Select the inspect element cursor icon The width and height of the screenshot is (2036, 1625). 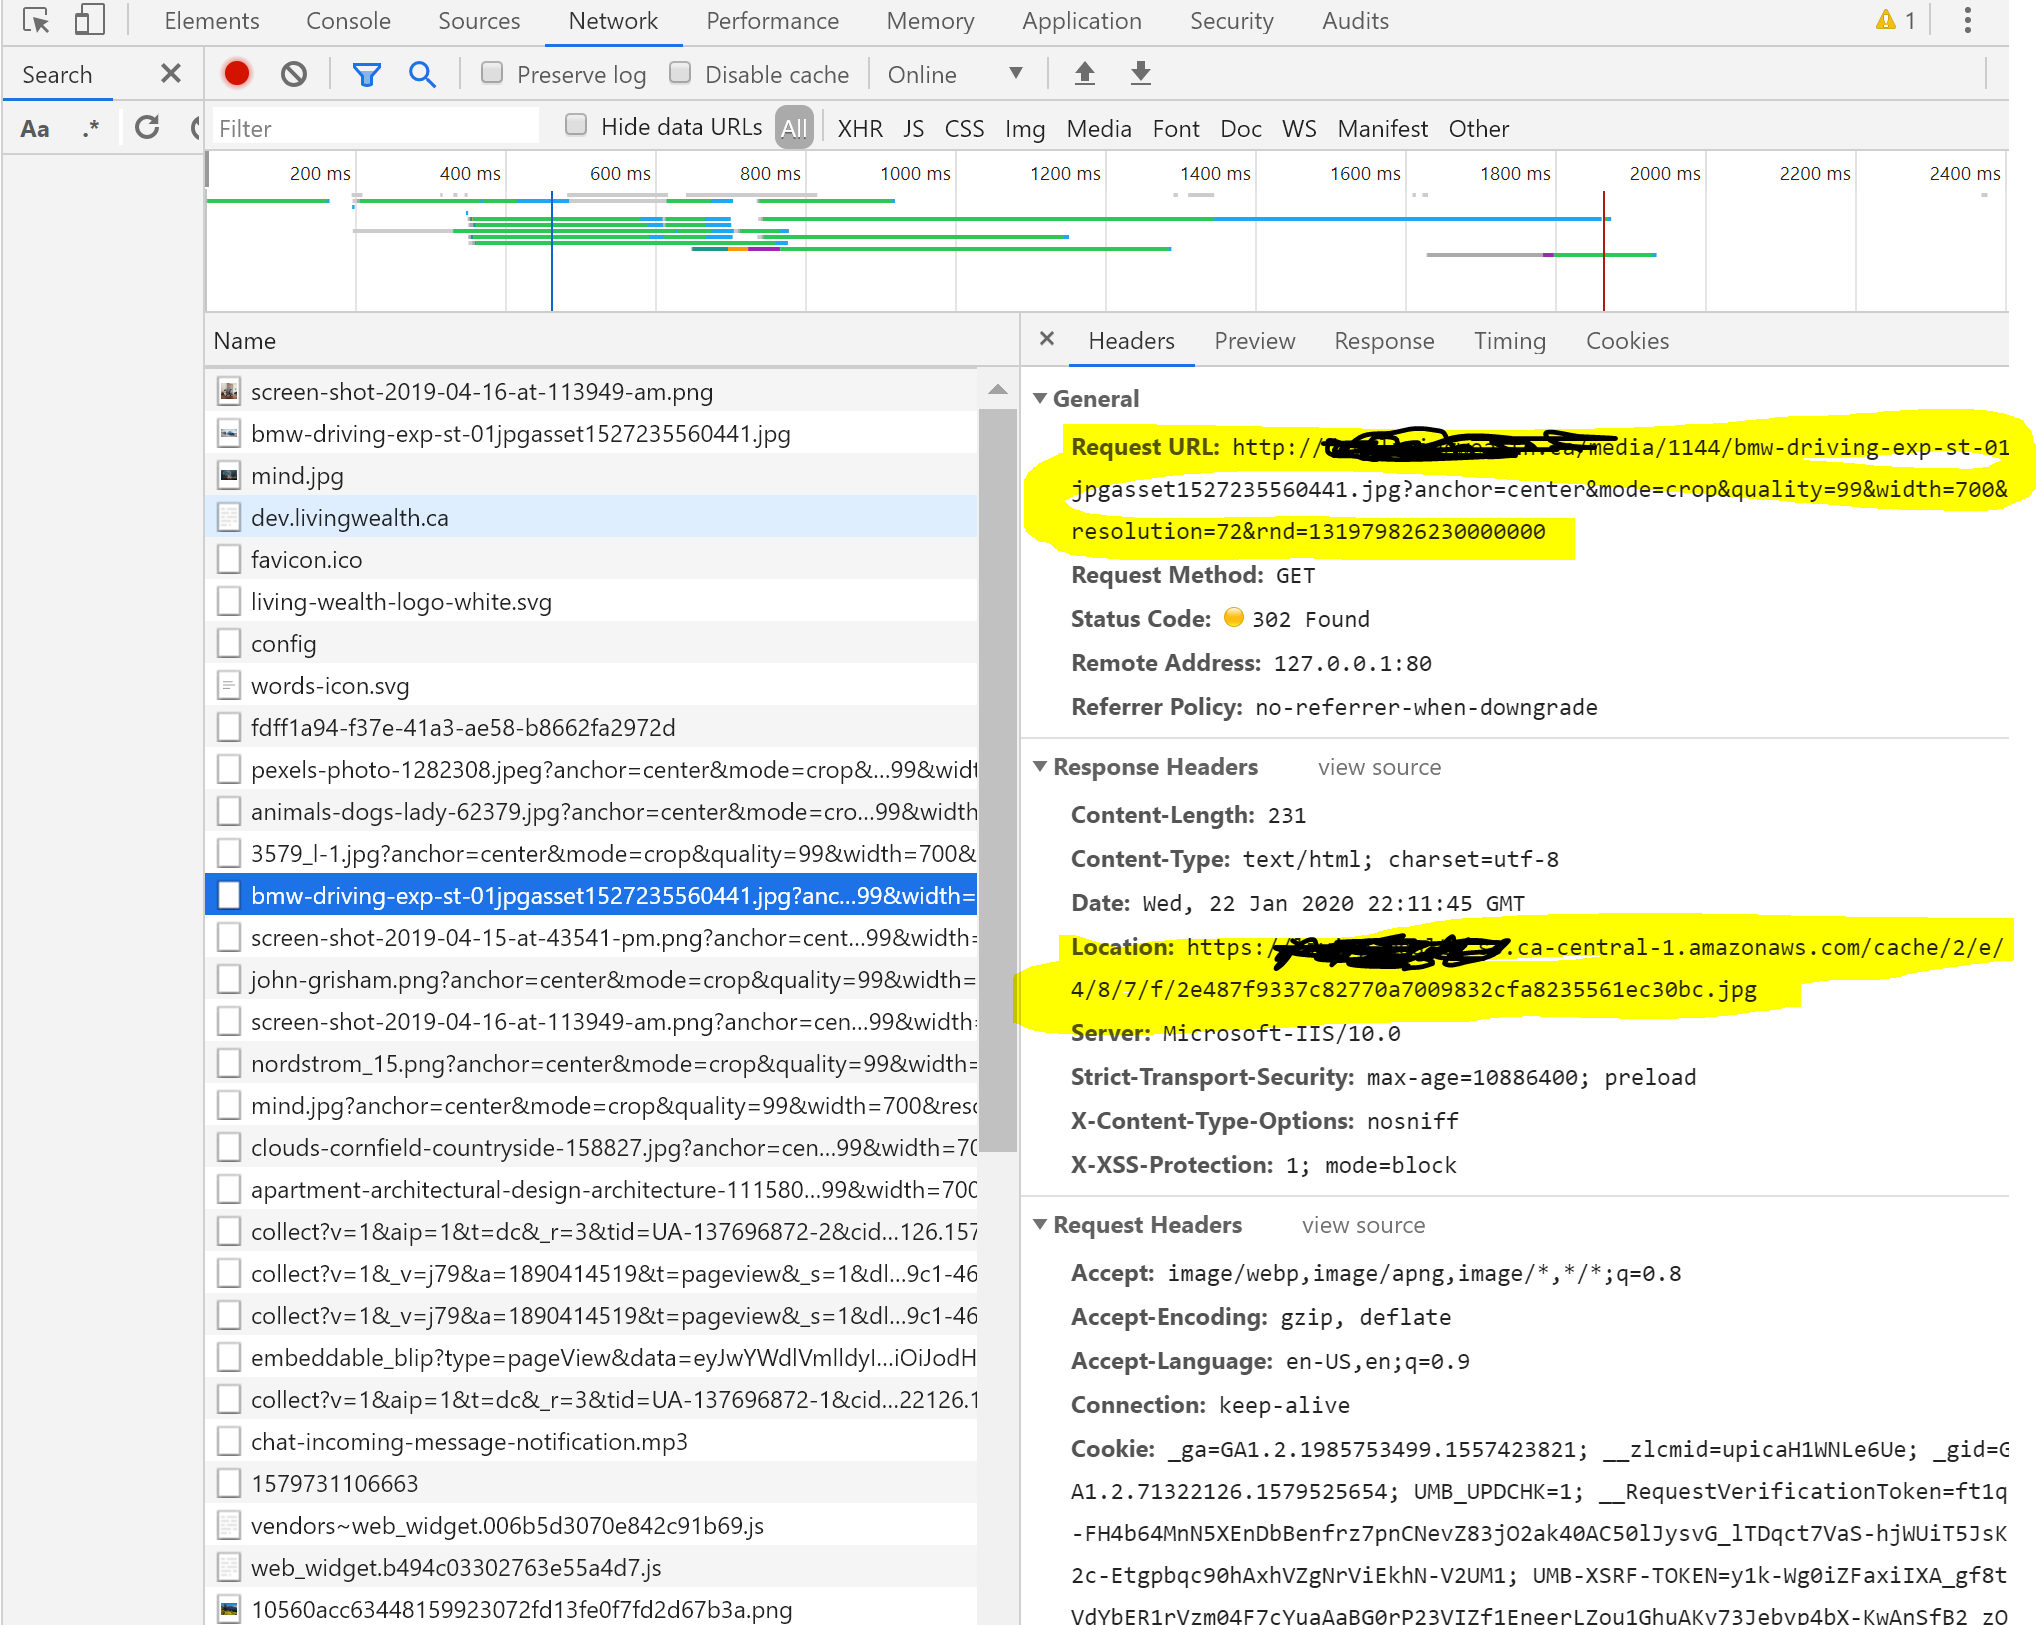36,21
